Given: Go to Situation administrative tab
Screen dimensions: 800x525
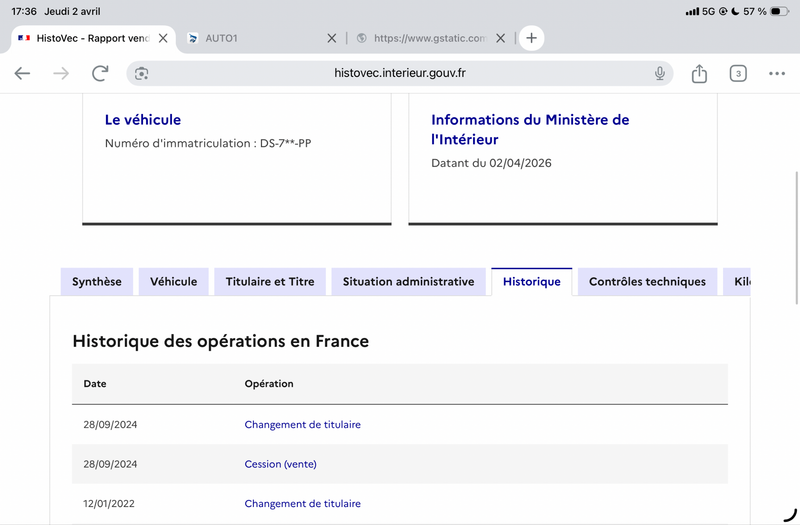Looking at the screenshot, I should pyautogui.click(x=408, y=282).
